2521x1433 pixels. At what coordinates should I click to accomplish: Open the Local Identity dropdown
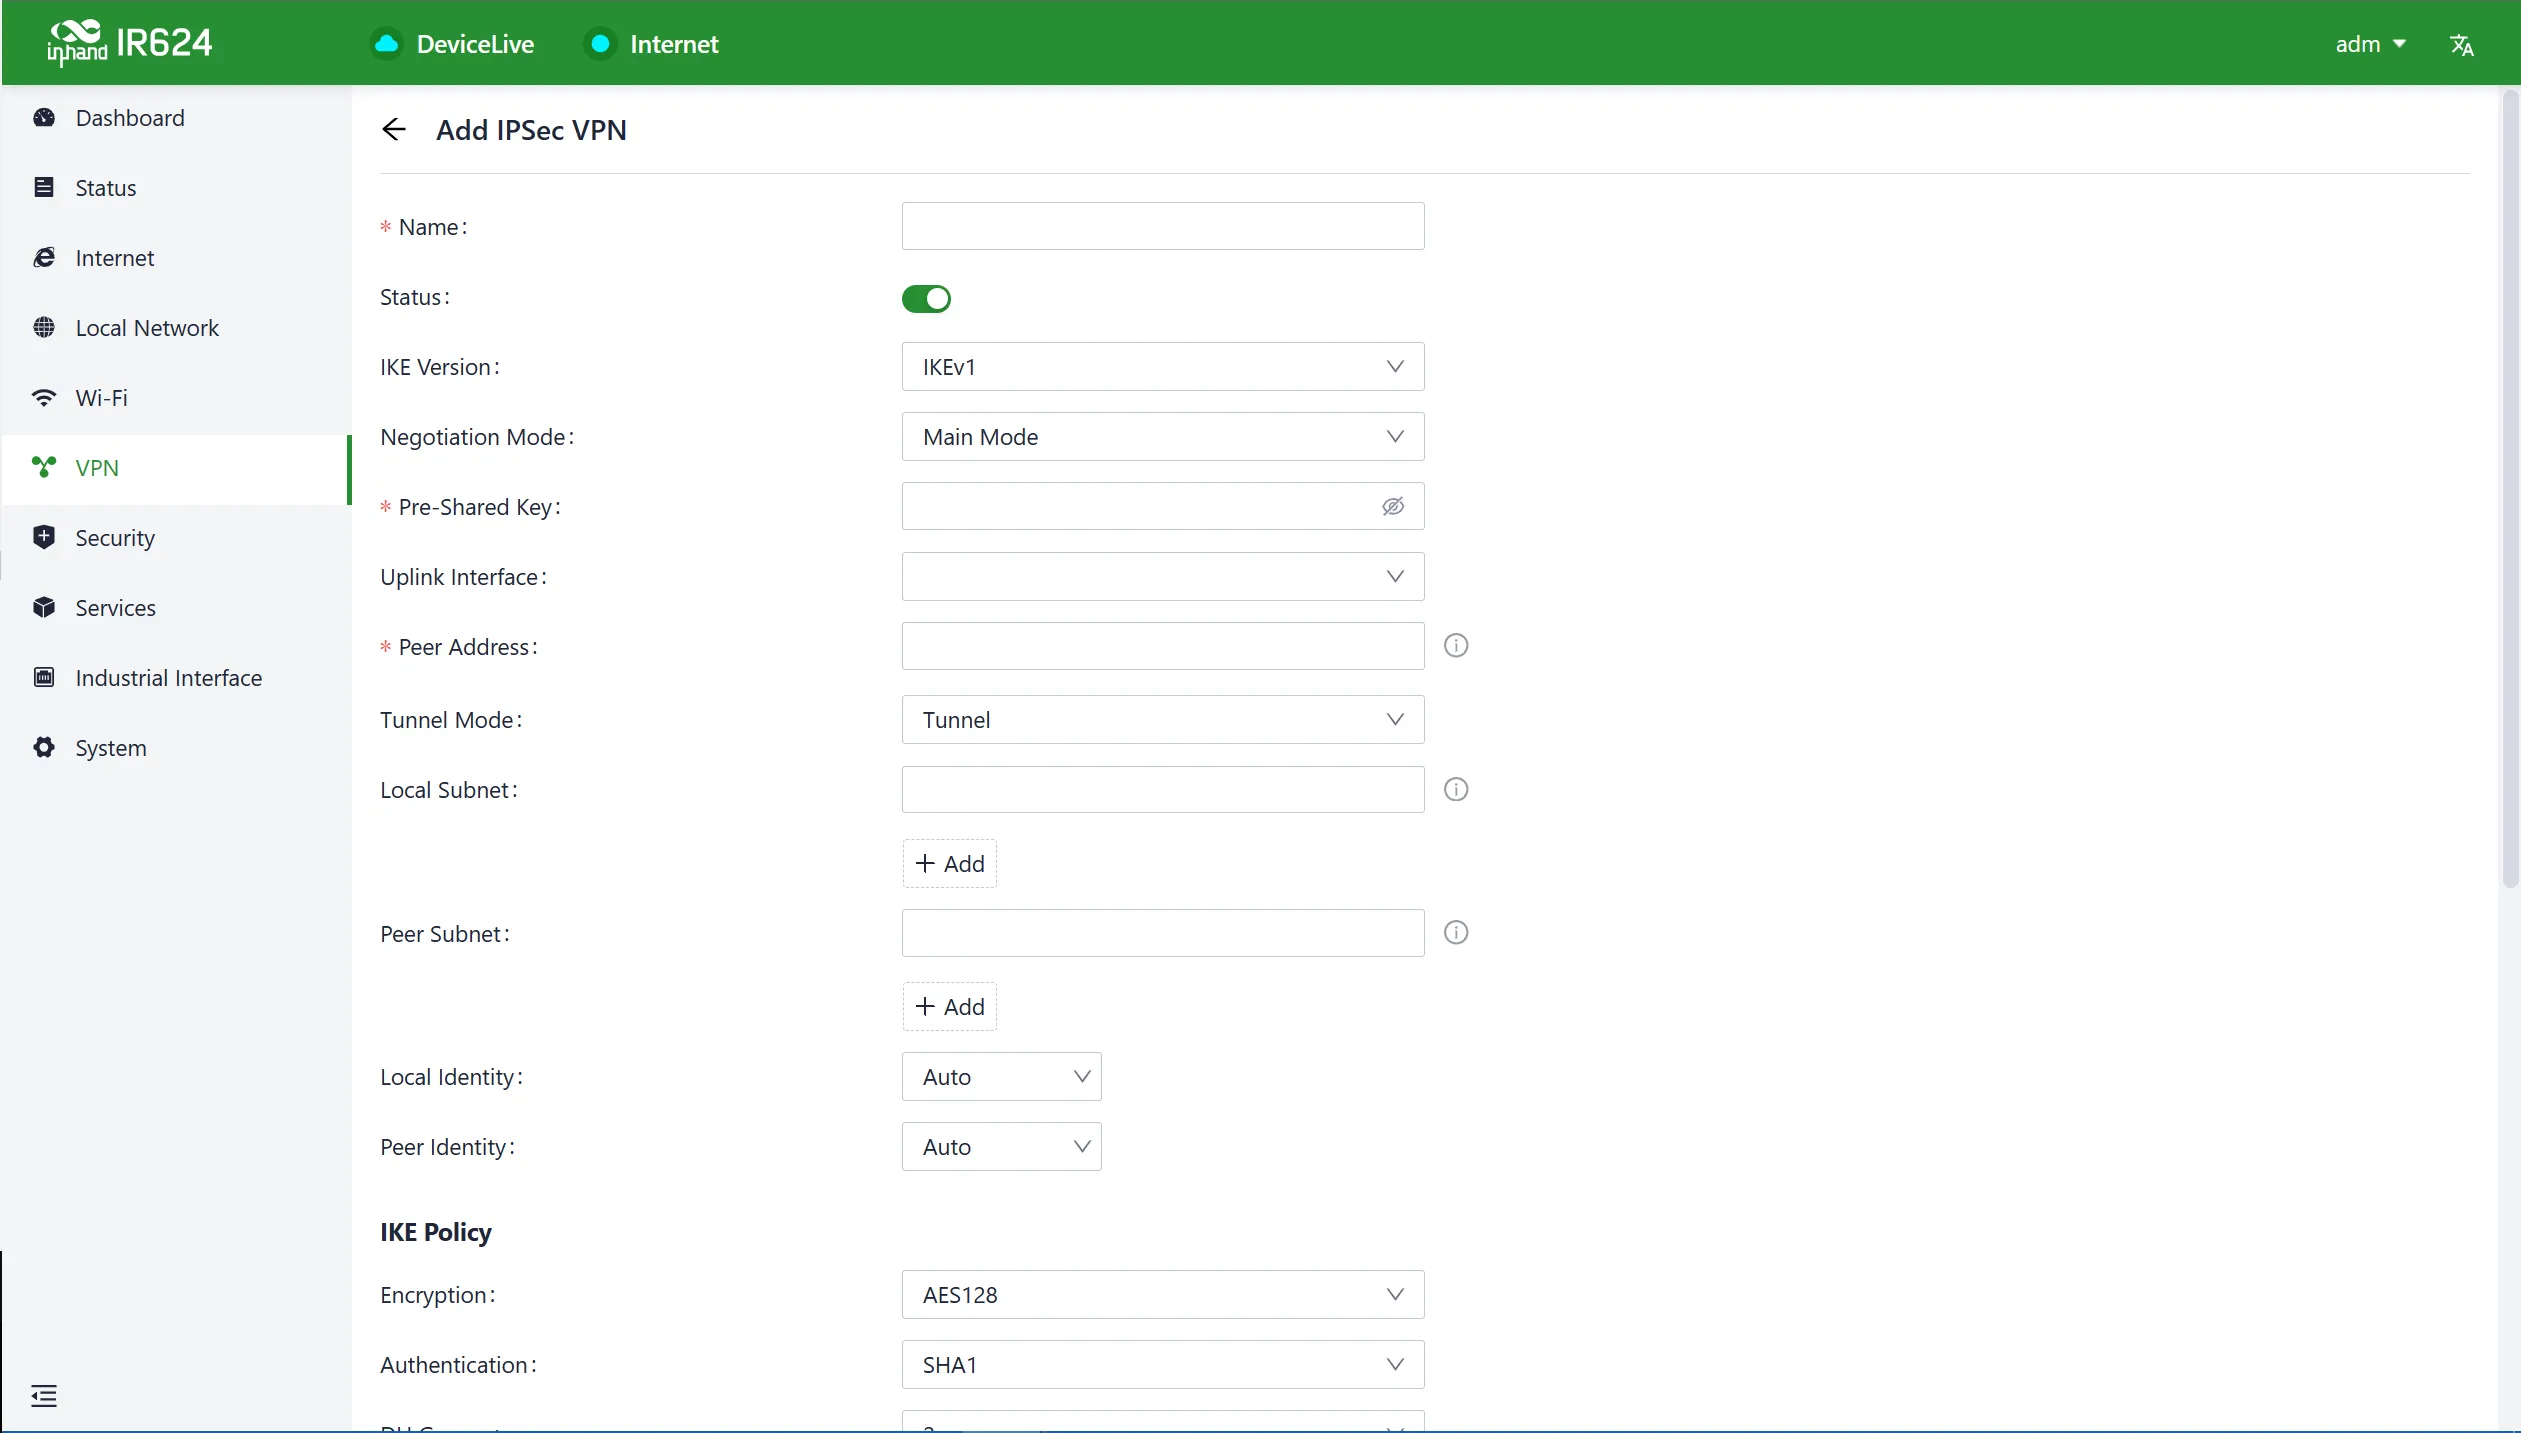pos(1001,1077)
